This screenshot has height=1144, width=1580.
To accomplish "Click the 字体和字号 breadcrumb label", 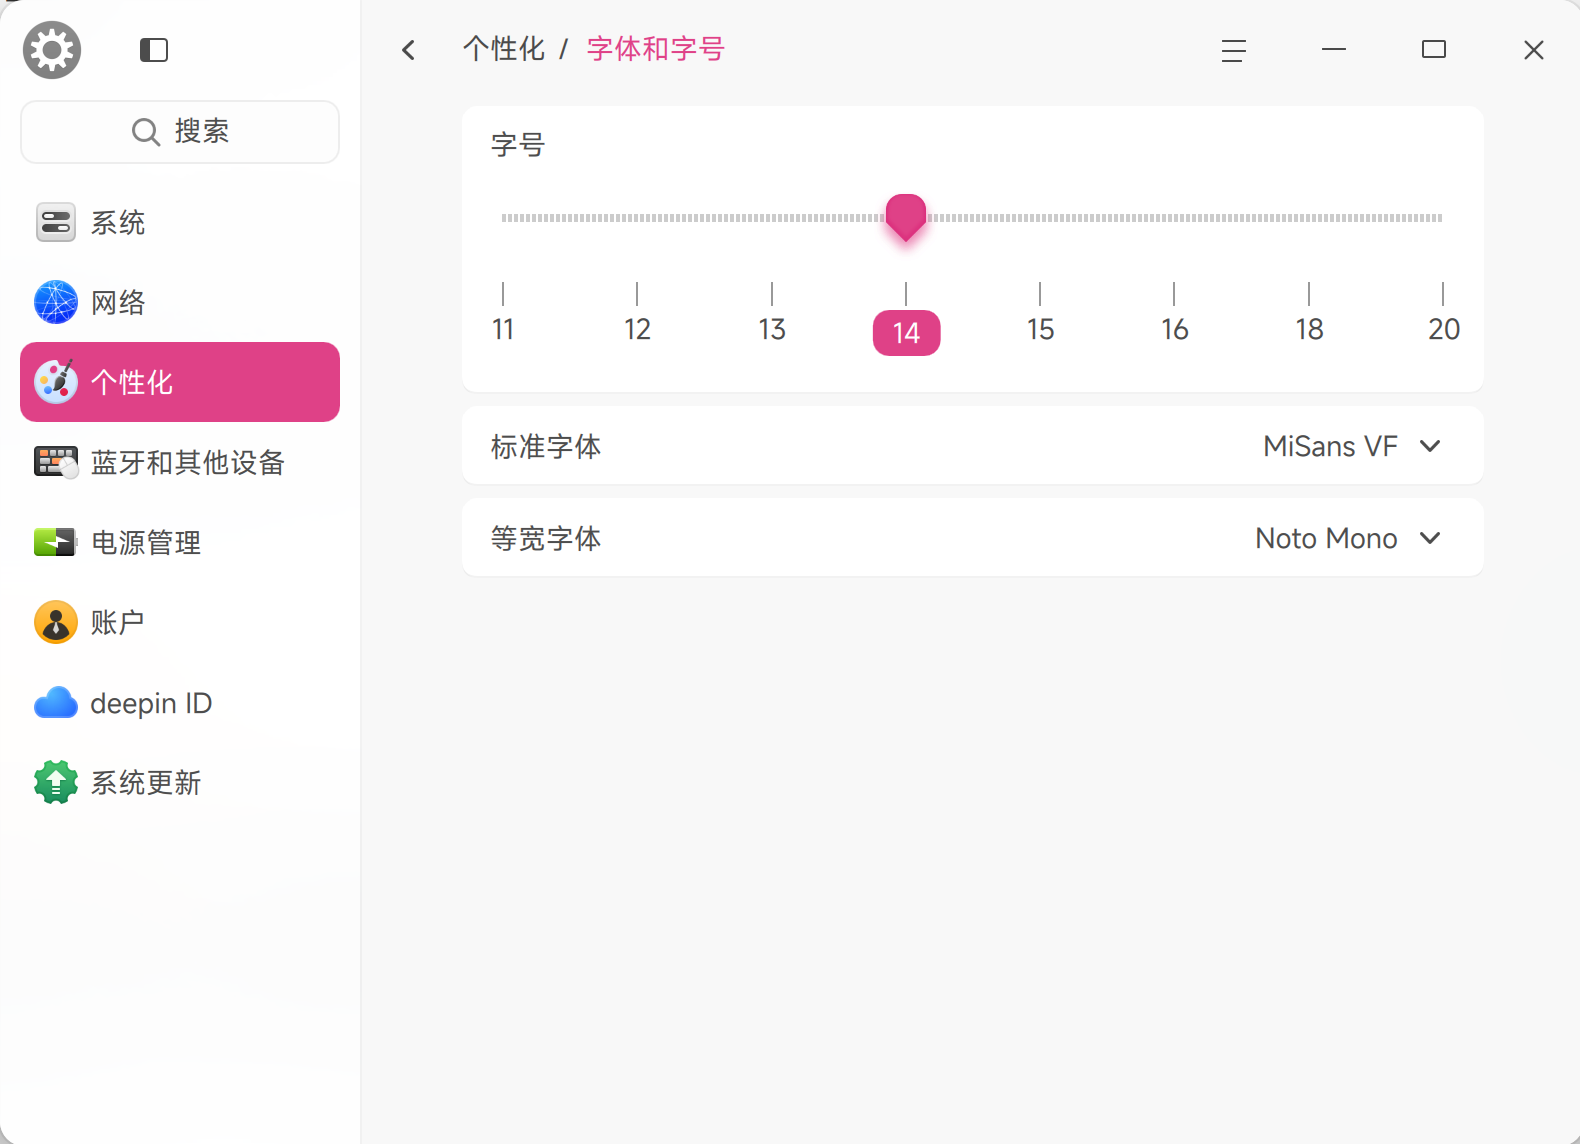I will (x=656, y=49).
